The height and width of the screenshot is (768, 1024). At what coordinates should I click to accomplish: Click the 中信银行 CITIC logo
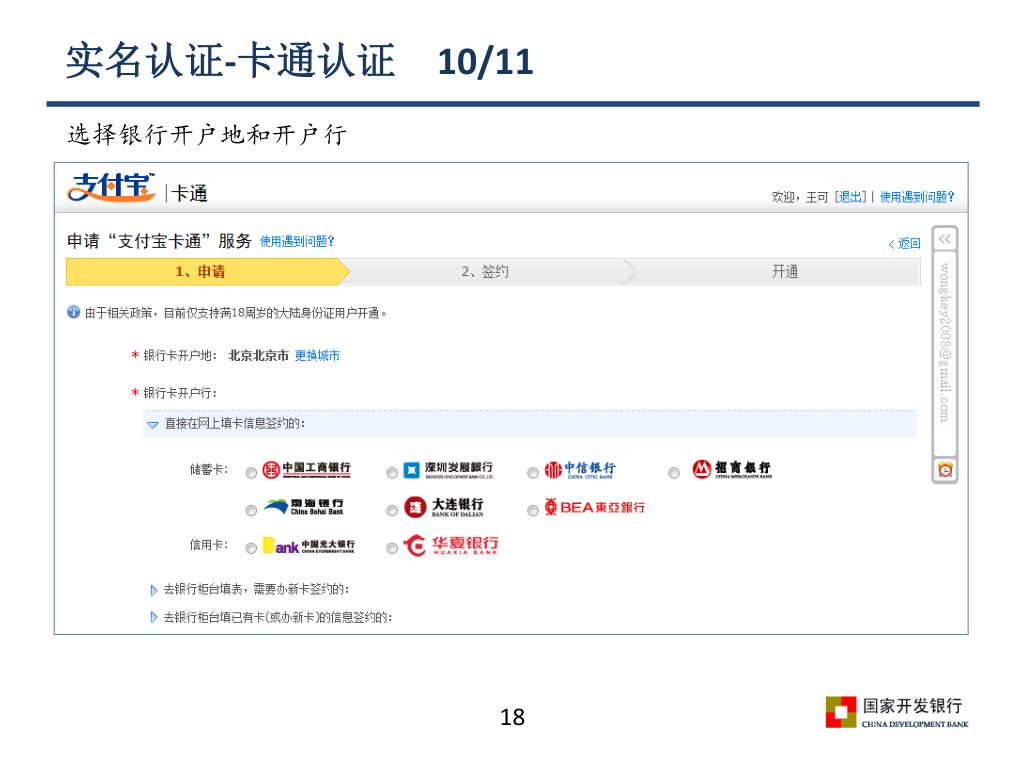580,470
